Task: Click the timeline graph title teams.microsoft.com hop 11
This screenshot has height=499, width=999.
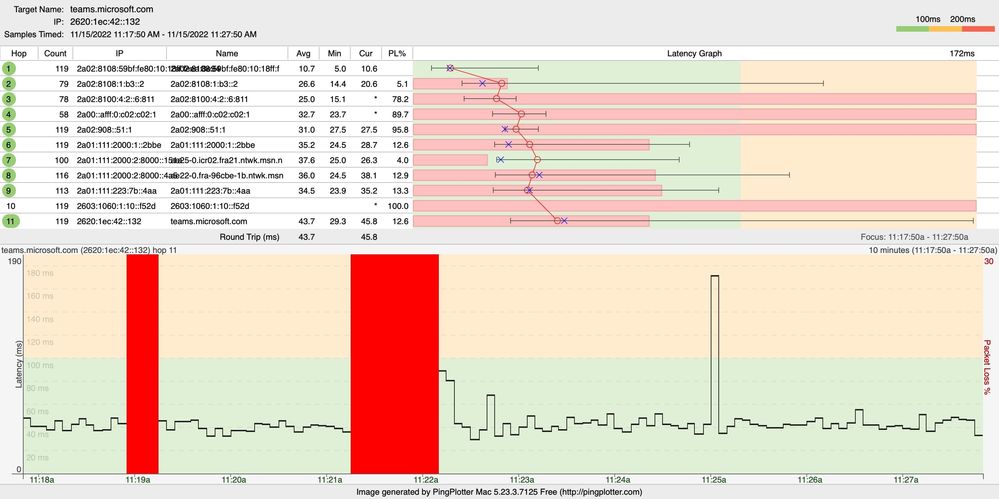Action: click(89, 250)
